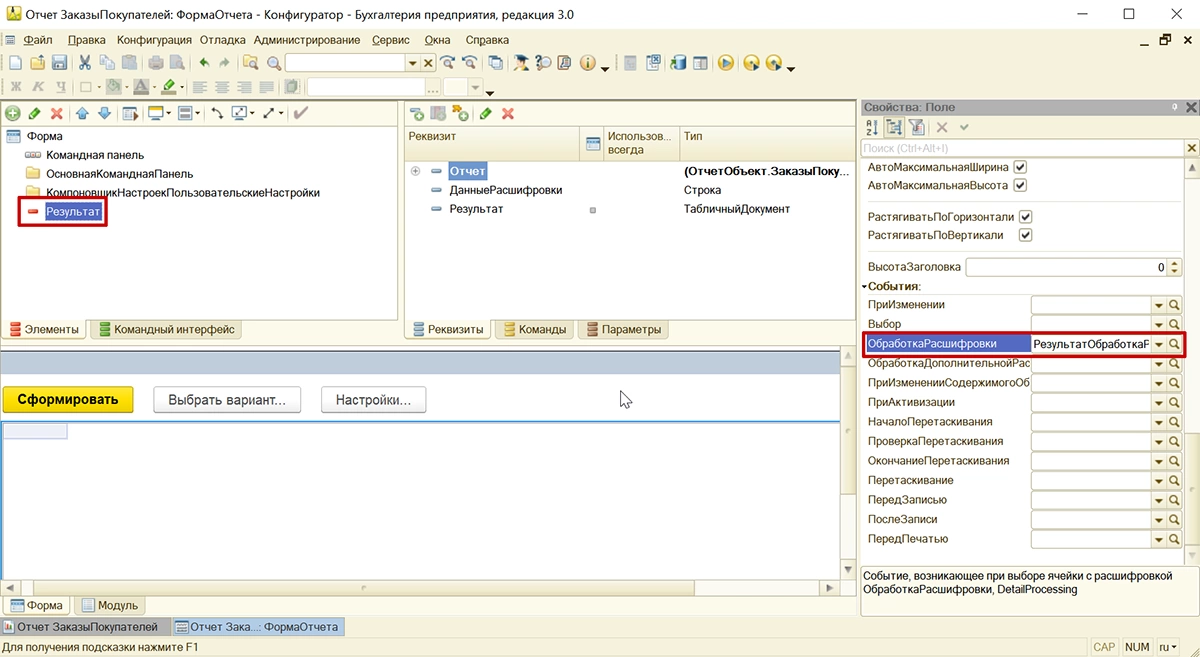Screen dimensions: 1200x657
Task: Expand the Отчет attribute tree node
Action: coord(415,172)
